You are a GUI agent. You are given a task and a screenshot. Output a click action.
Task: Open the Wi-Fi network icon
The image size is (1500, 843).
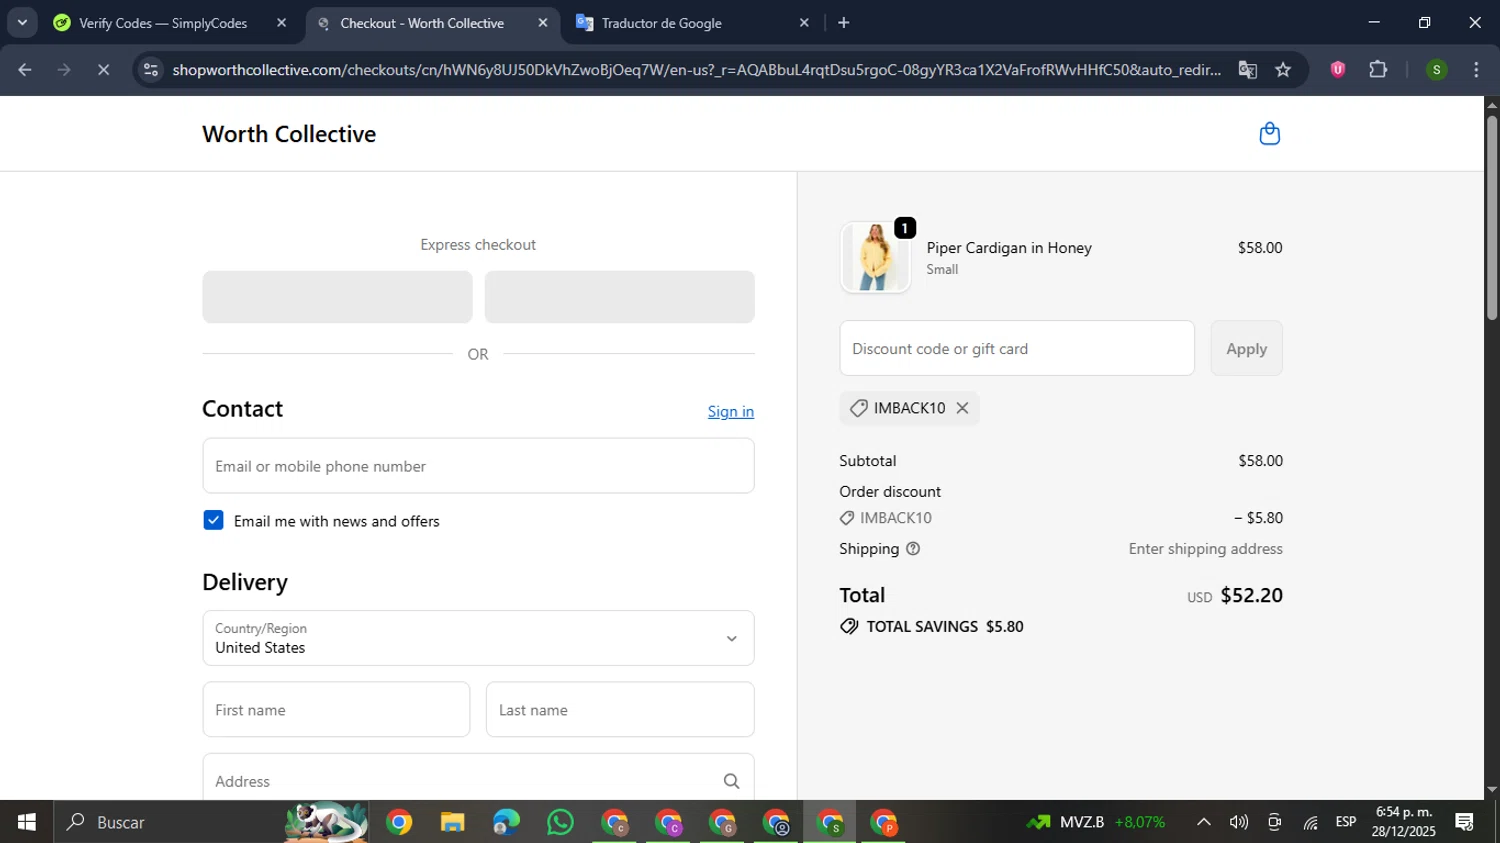pyautogui.click(x=1310, y=822)
